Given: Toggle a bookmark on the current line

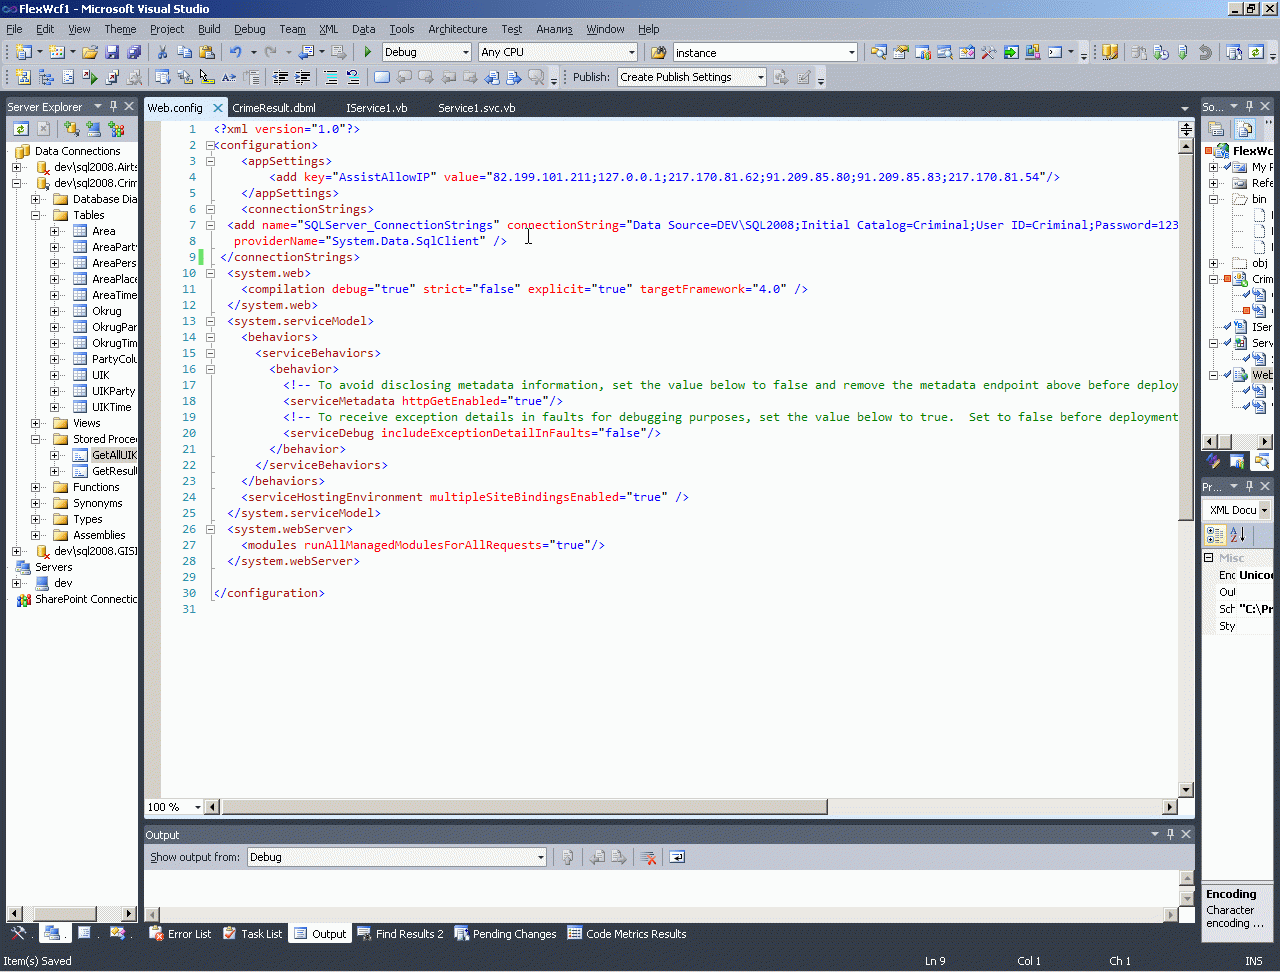Looking at the screenshot, I should pos(382,77).
